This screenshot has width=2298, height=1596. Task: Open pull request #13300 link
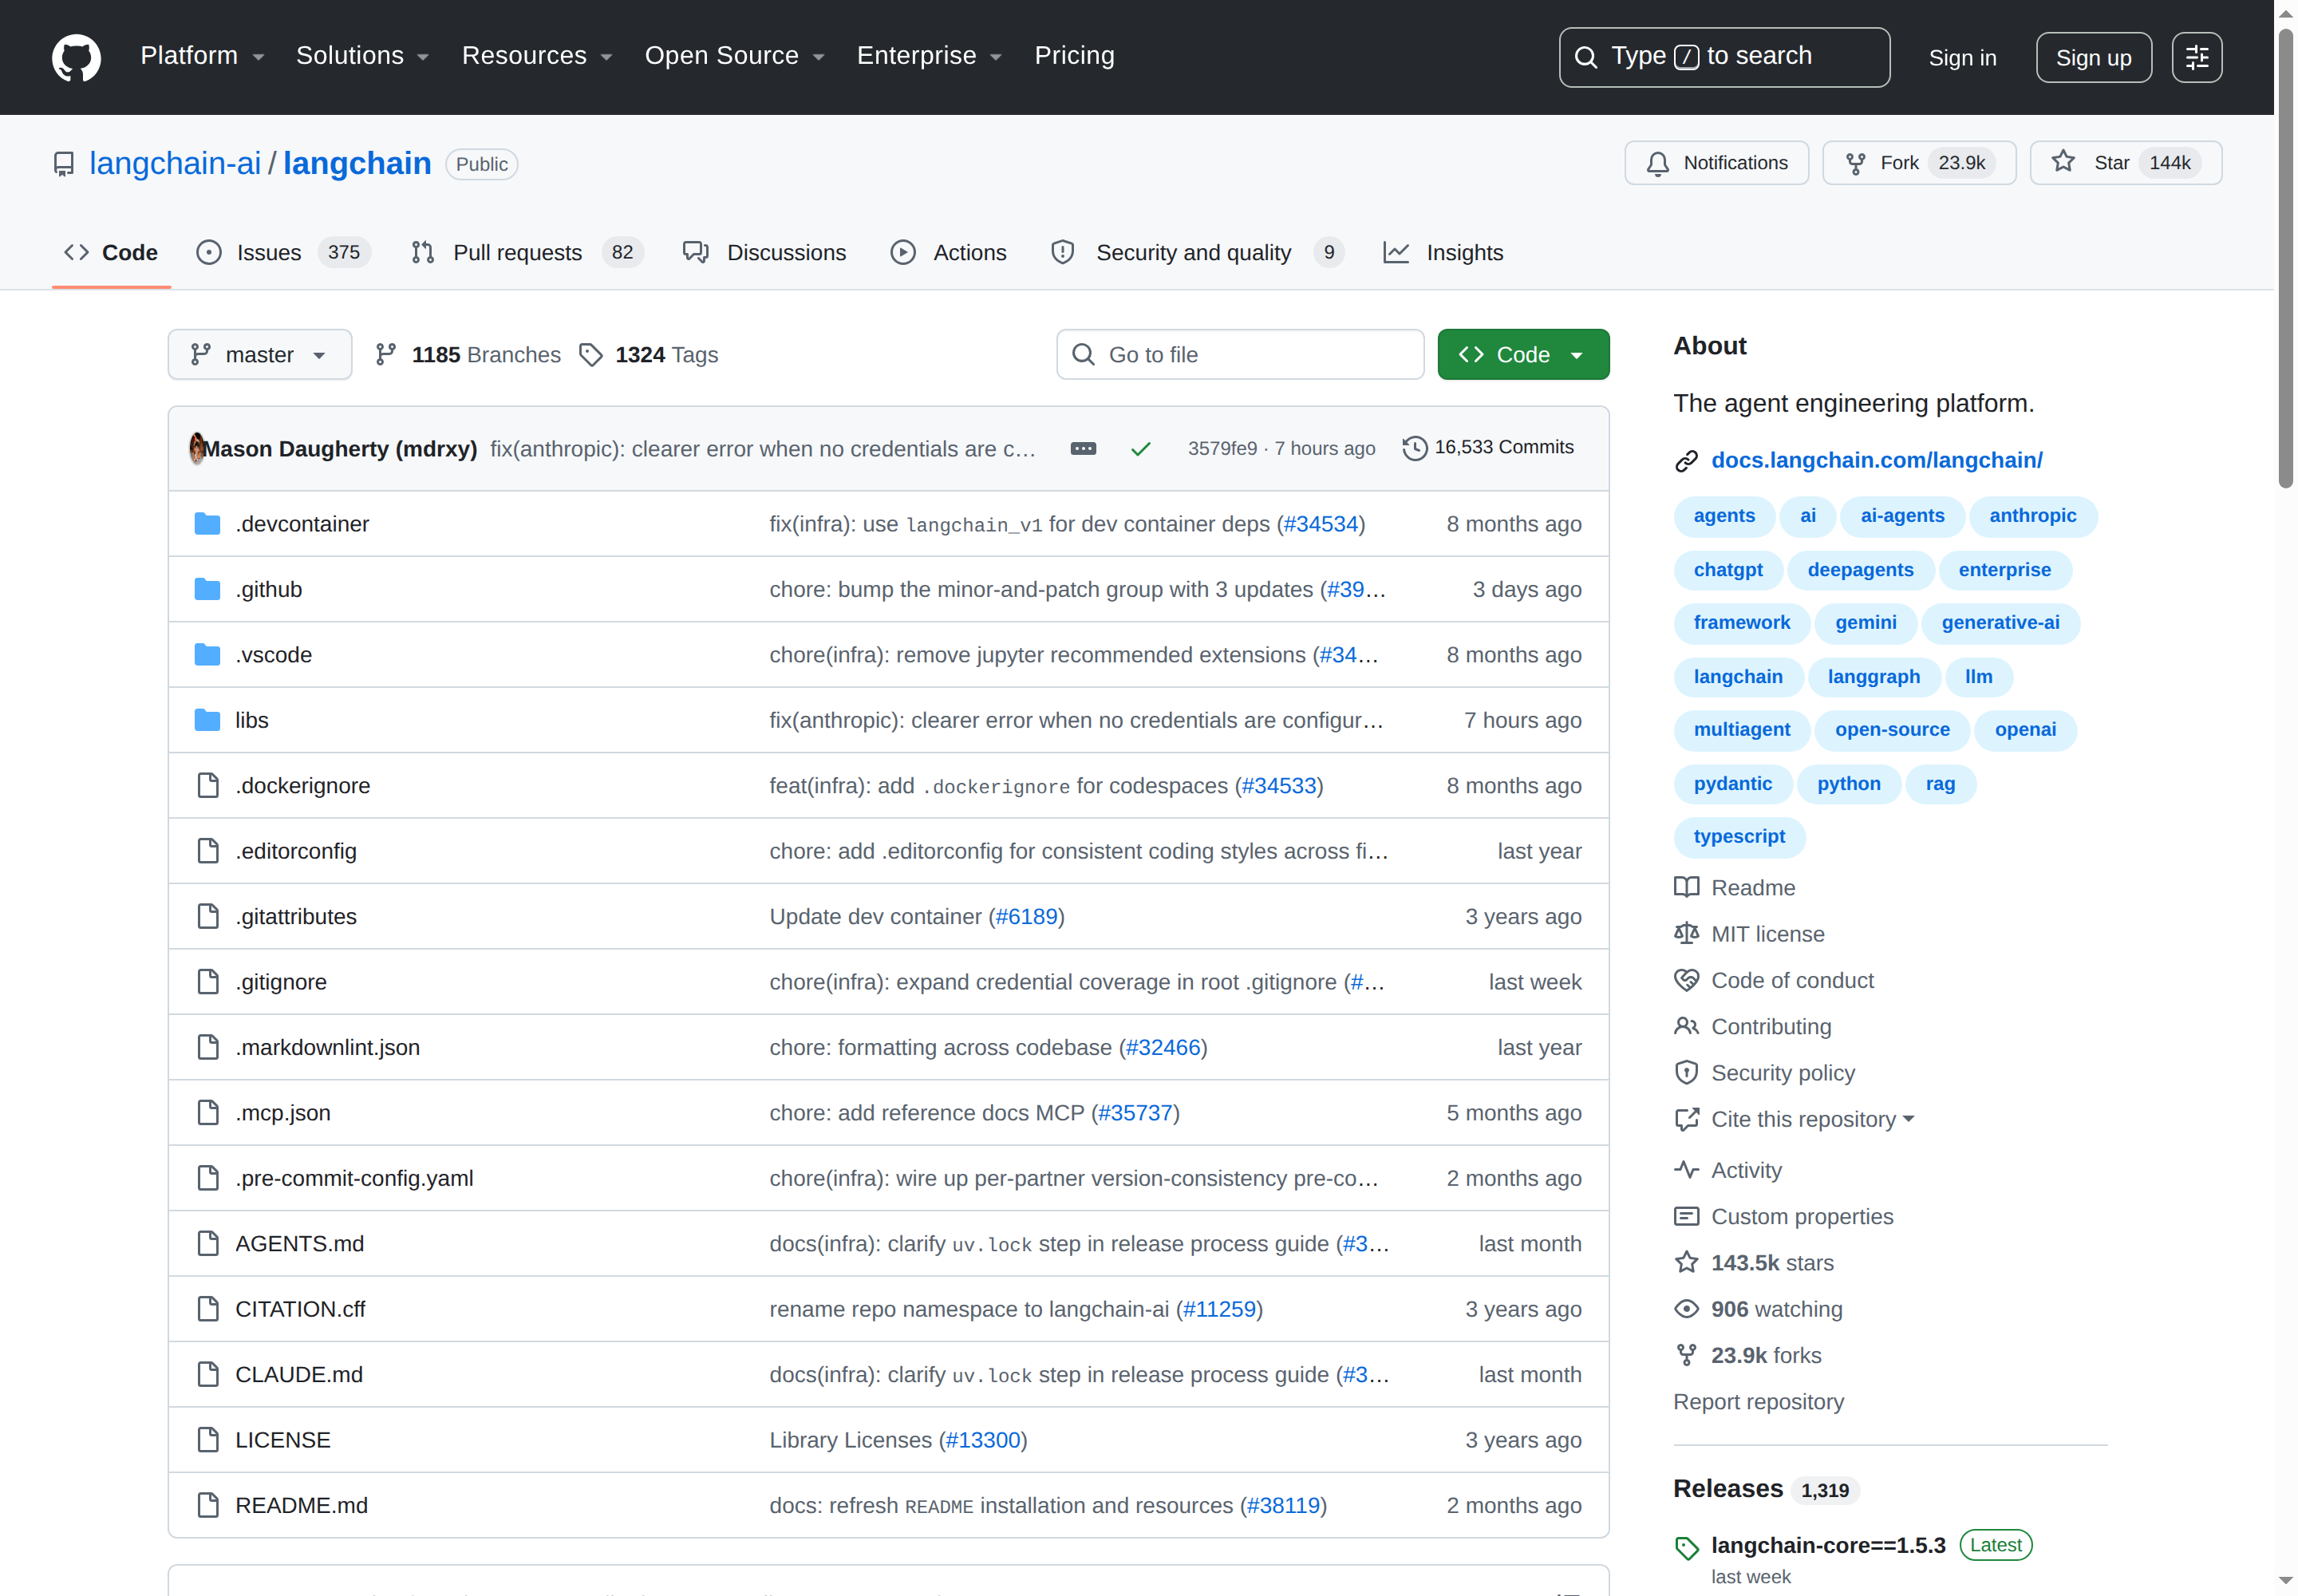point(982,1440)
